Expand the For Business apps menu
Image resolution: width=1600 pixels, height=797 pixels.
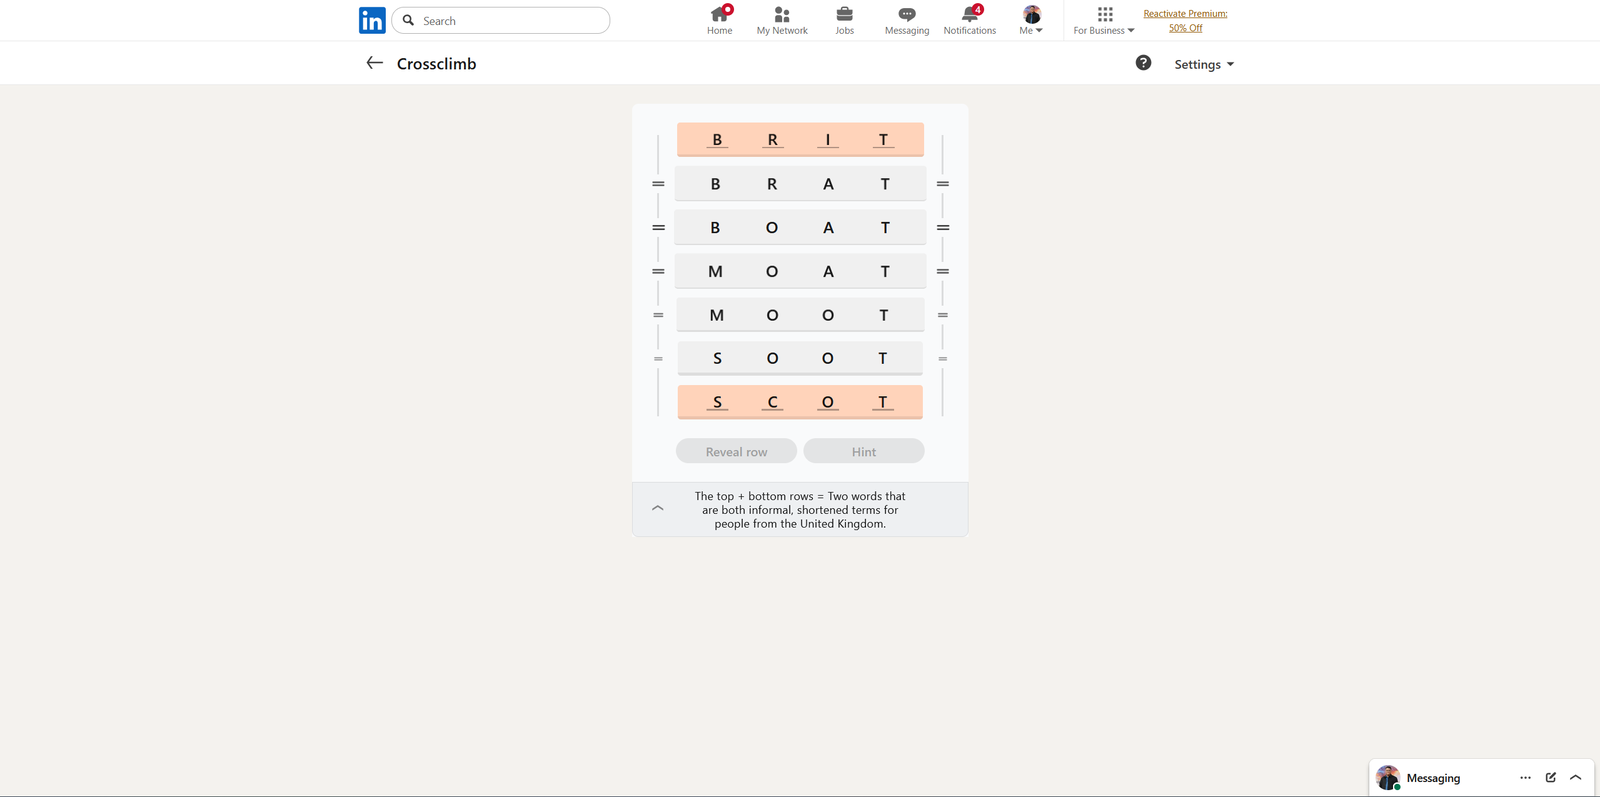pyautogui.click(x=1104, y=20)
